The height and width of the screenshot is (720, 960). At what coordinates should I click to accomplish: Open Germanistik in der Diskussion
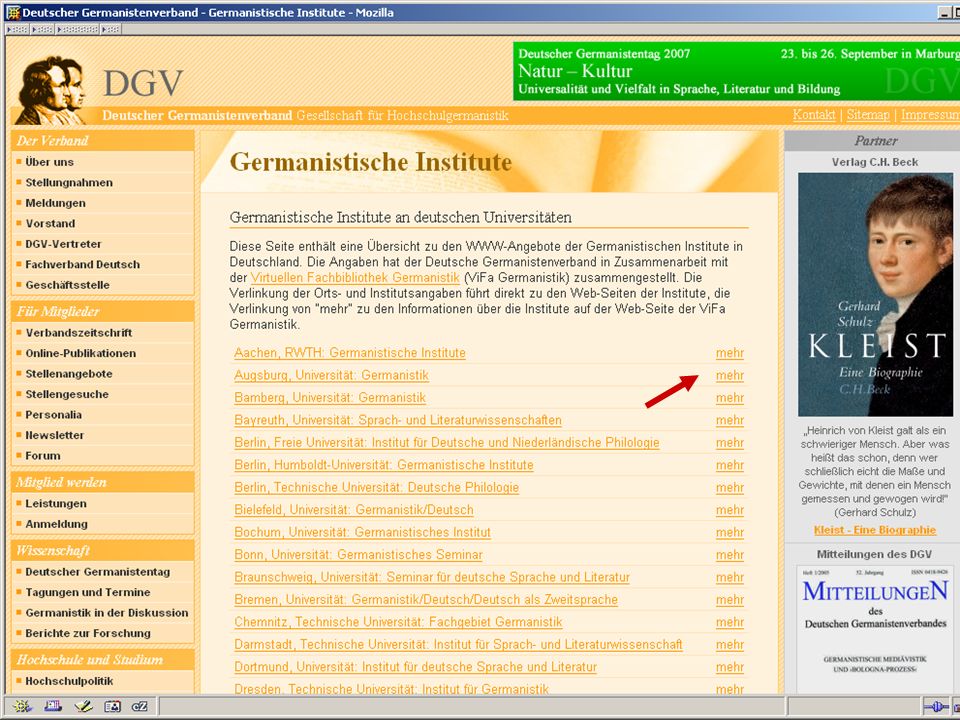pyautogui.click(x=107, y=613)
